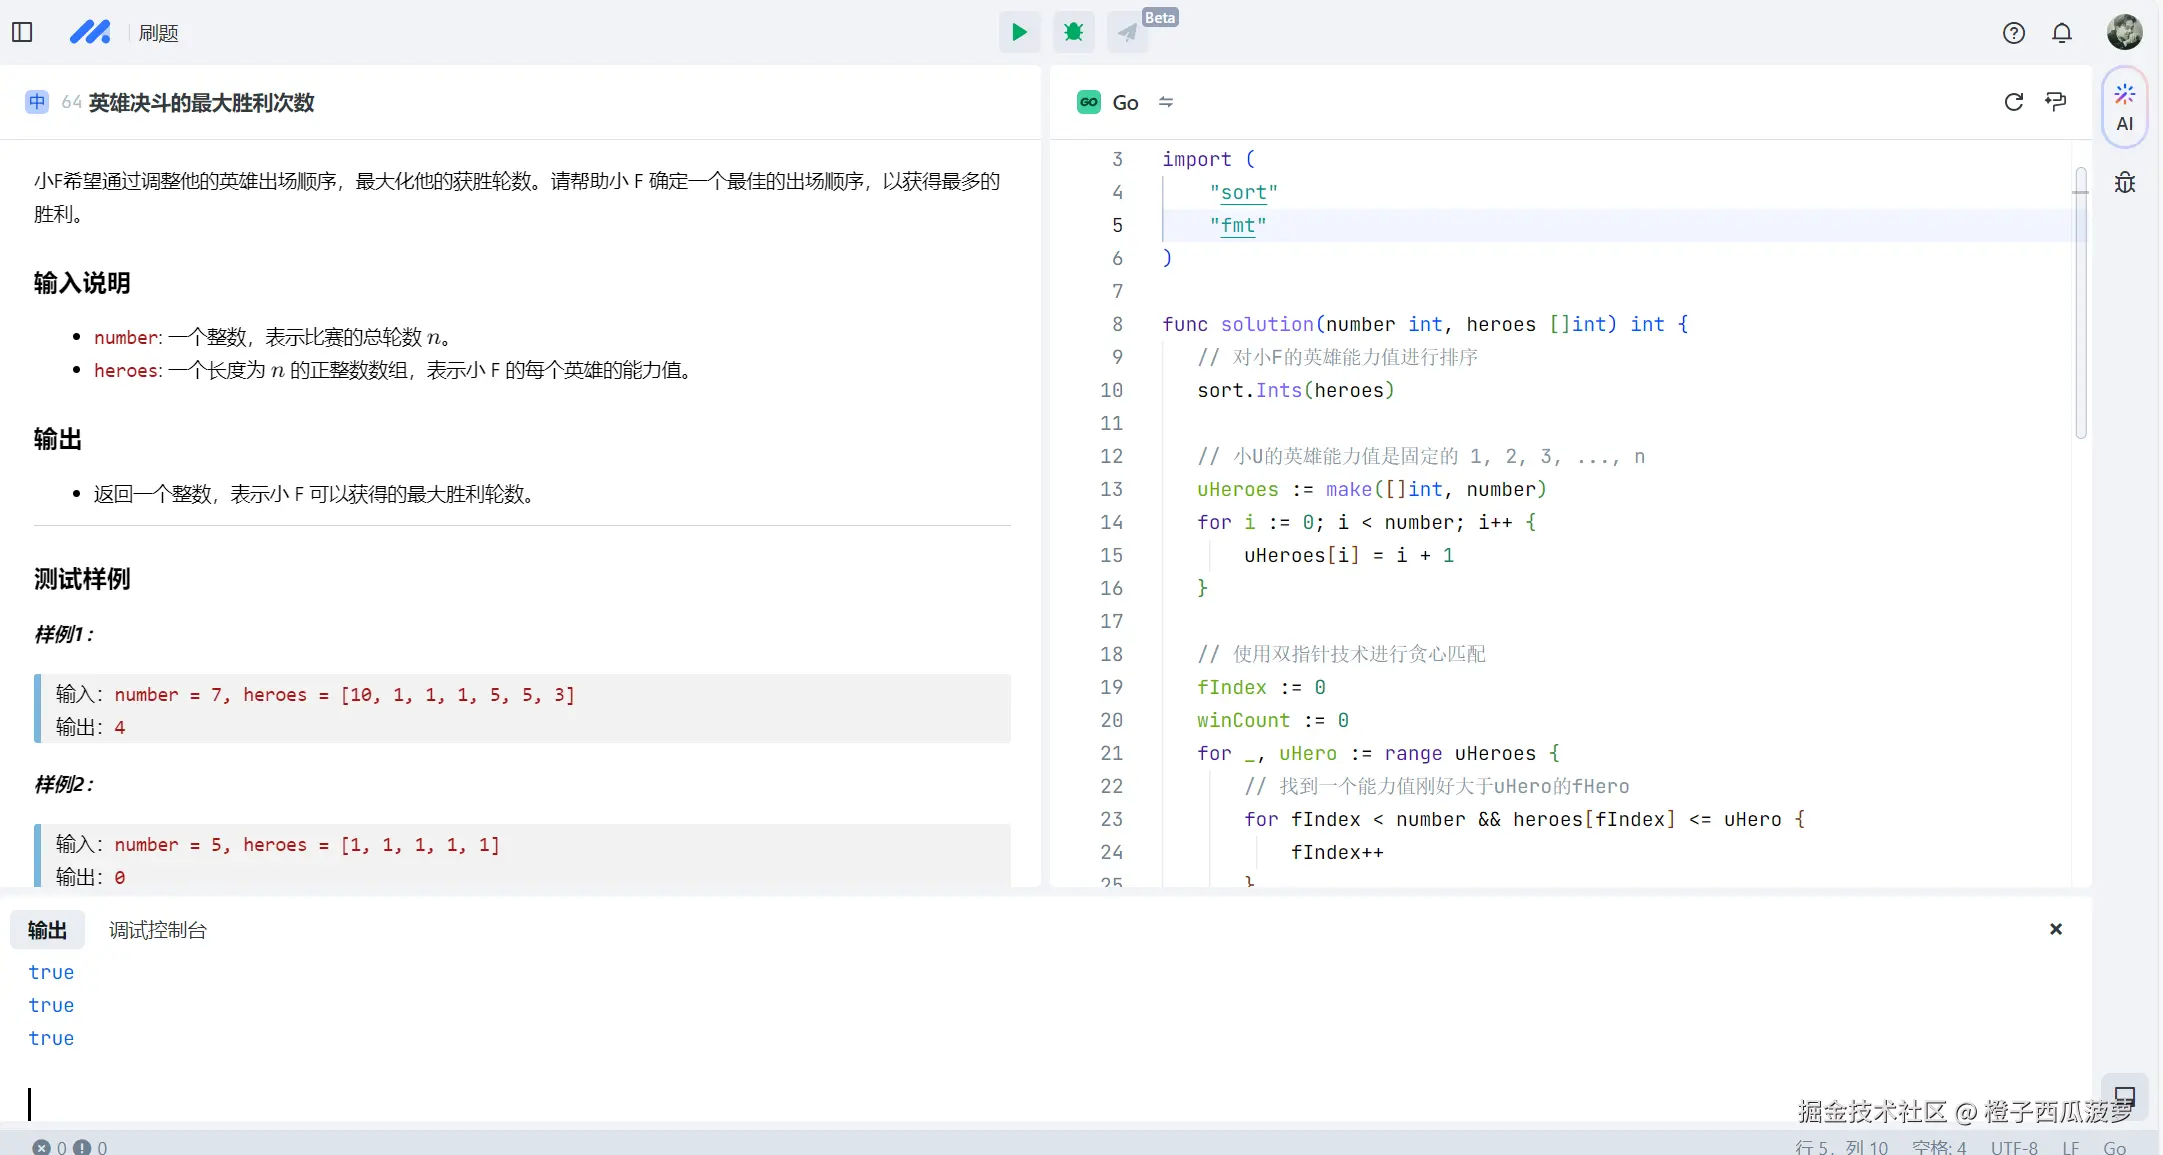Reset code with the refresh icon
Viewport: 2163px width, 1155px height.
[2014, 102]
